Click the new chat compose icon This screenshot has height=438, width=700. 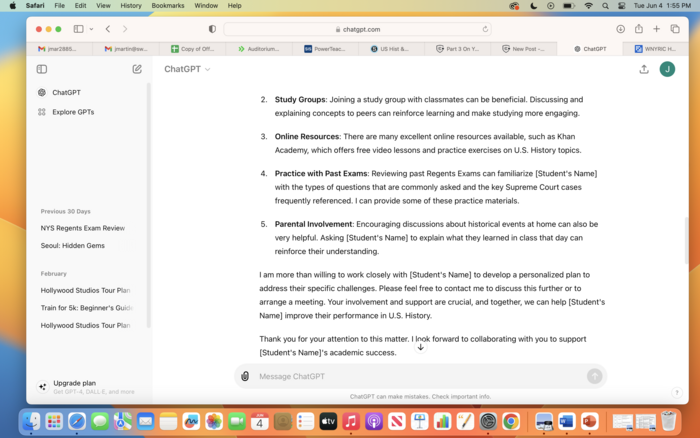click(x=137, y=69)
